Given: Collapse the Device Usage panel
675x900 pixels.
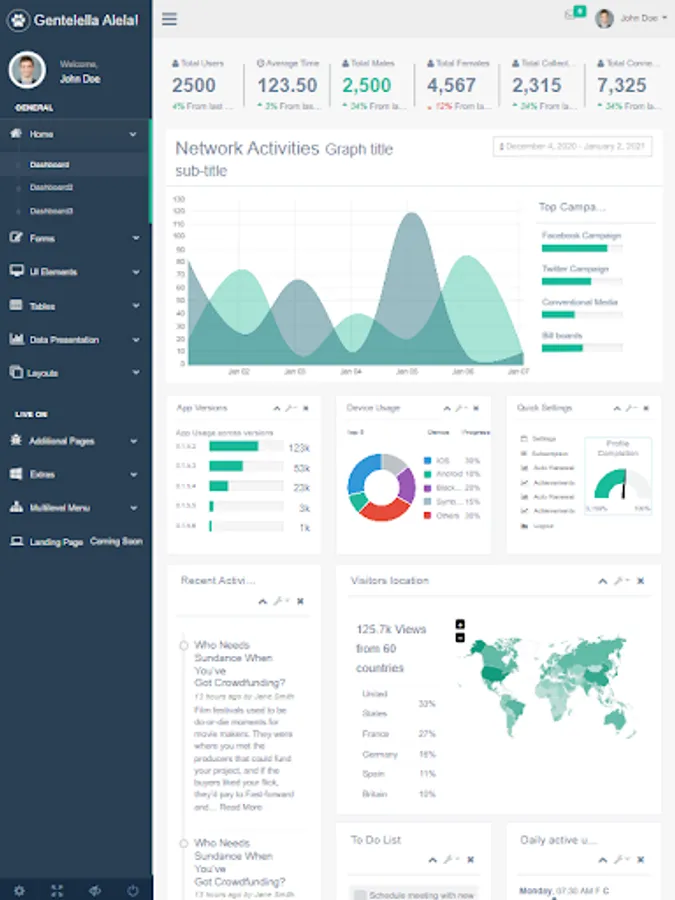Looking at the screenshot, I should [447, 409].
